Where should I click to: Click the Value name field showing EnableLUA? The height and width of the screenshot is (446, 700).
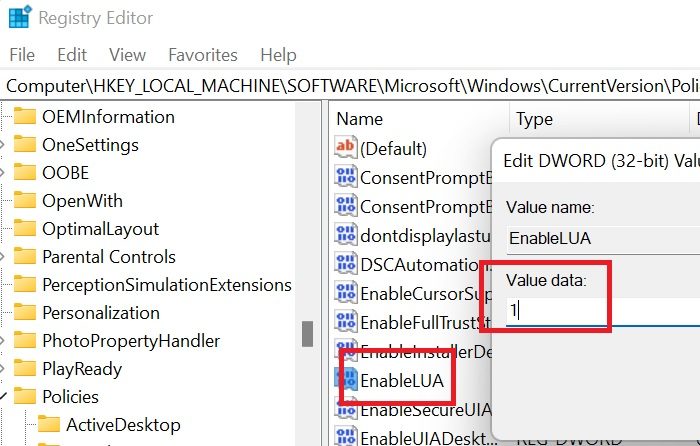[x=604, y=239]
